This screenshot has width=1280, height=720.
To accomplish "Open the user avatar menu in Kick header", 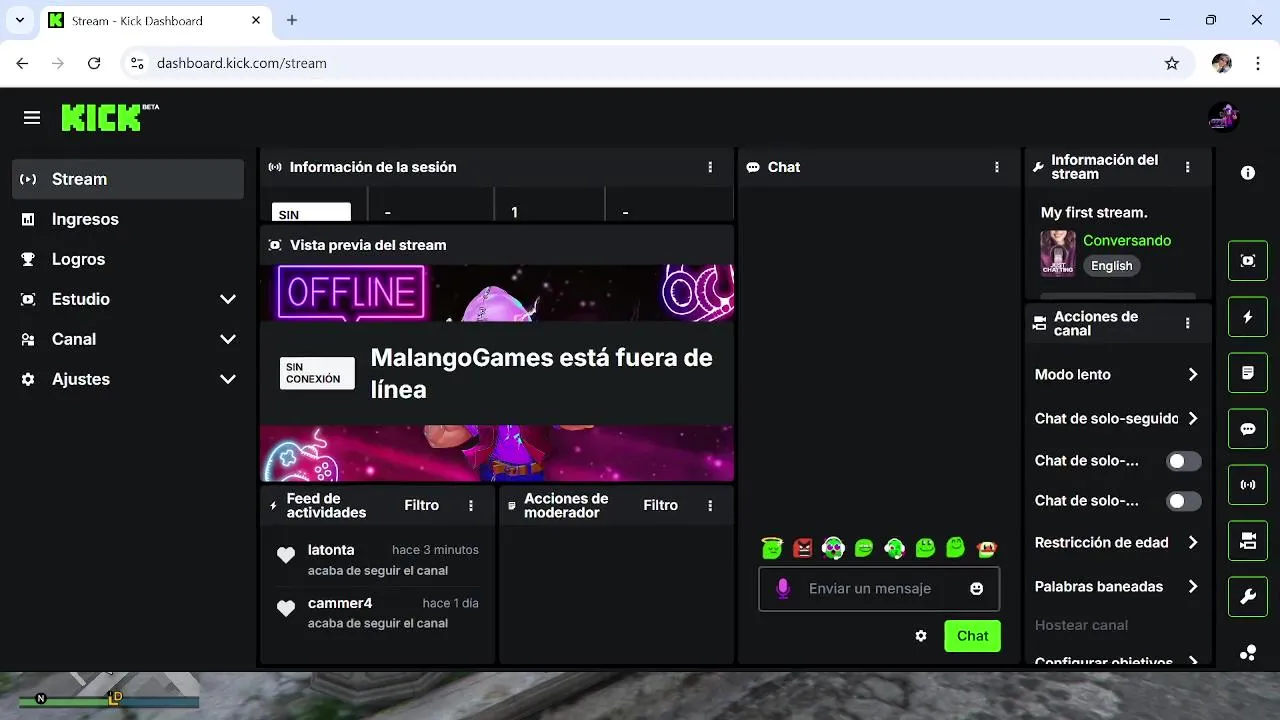I will click(x=1223, y=117).
